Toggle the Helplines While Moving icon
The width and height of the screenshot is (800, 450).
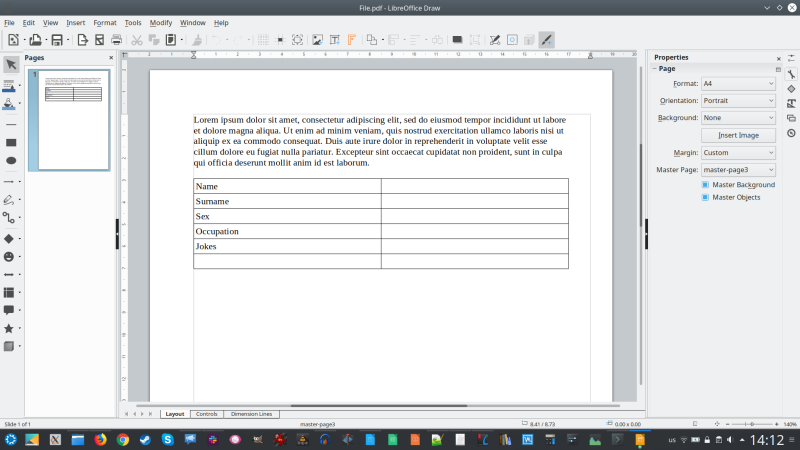tap(280, 40)
